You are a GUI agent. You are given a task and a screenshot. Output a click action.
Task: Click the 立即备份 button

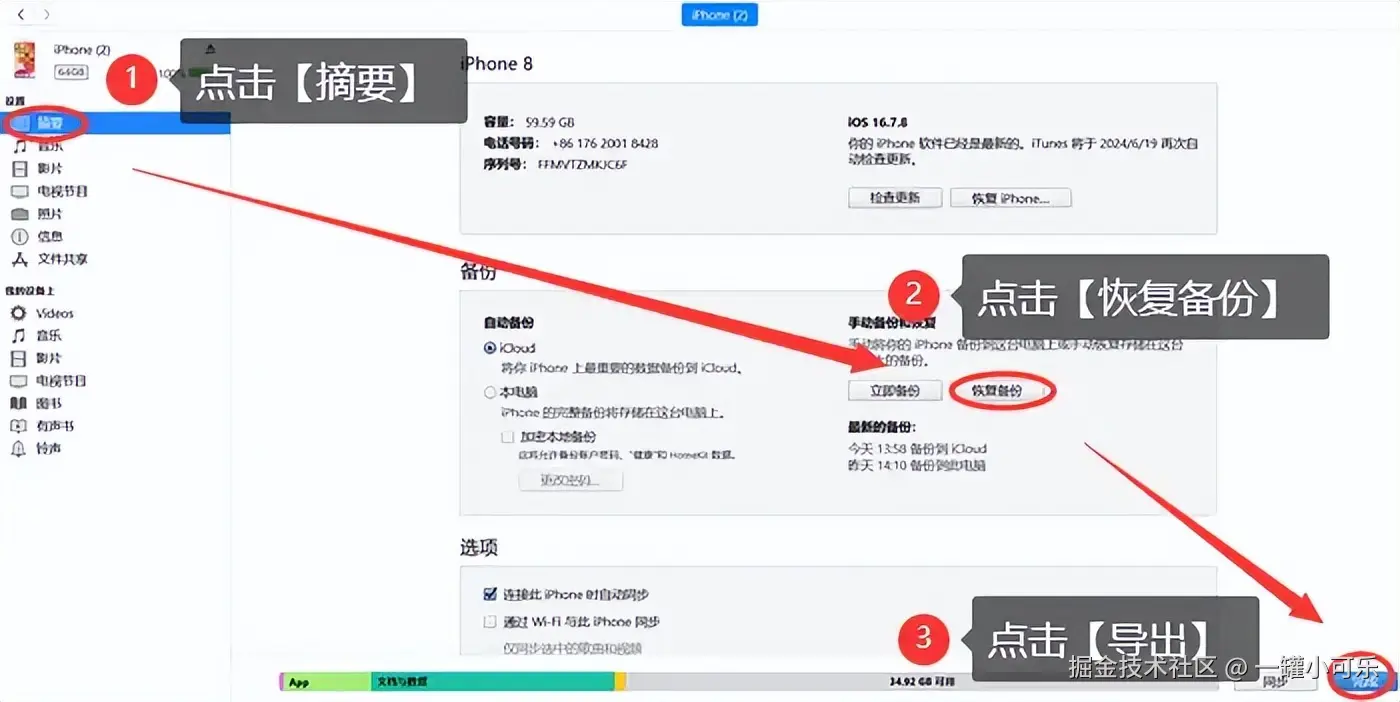[894, 391]
